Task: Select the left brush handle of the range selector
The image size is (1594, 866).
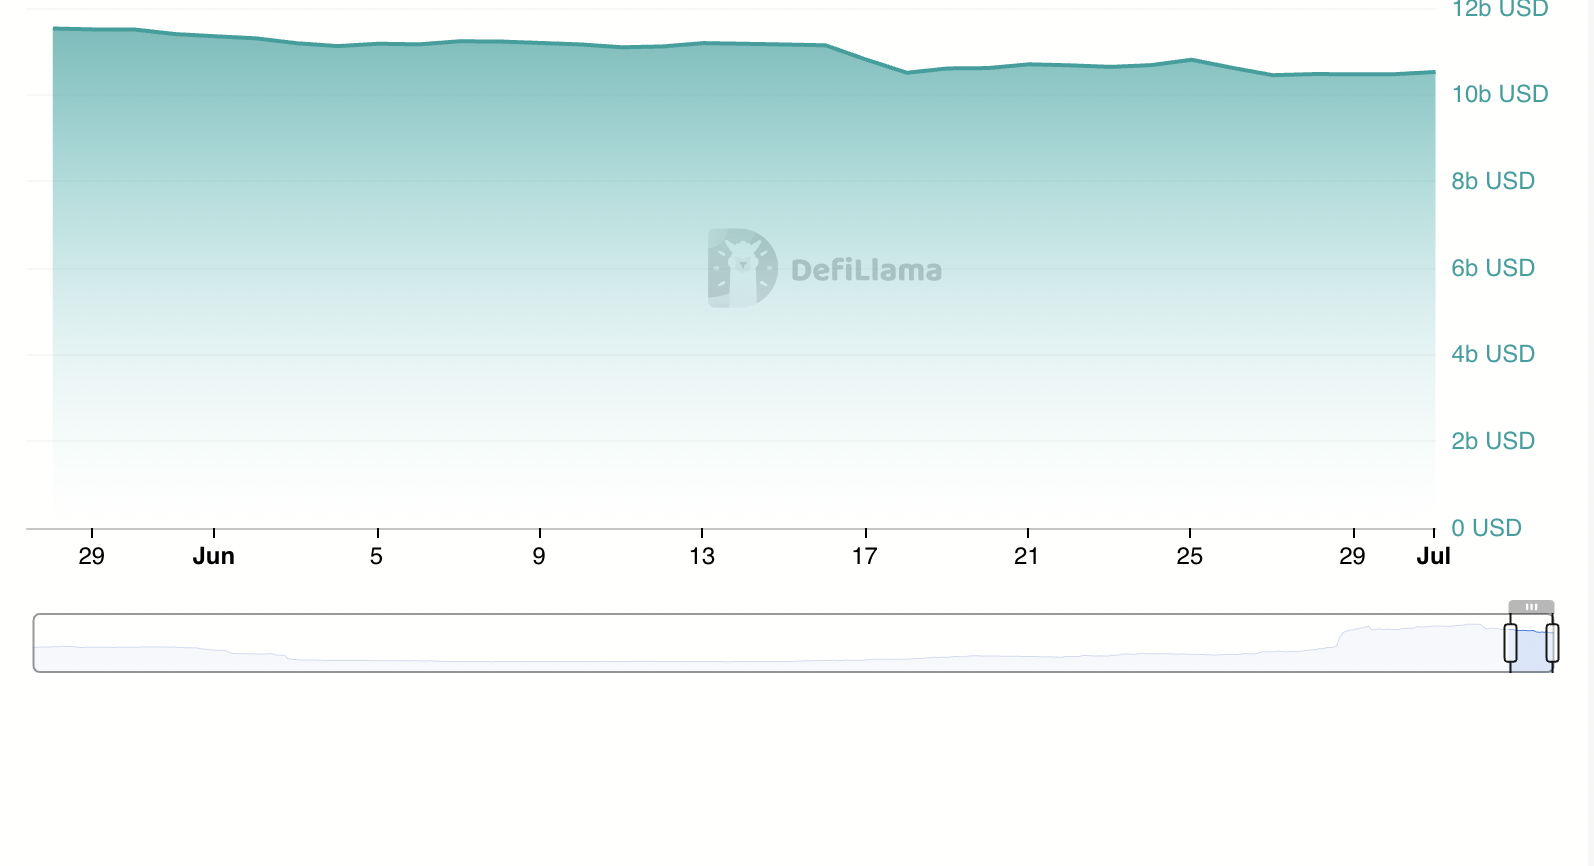Action: click(1510, 643)
